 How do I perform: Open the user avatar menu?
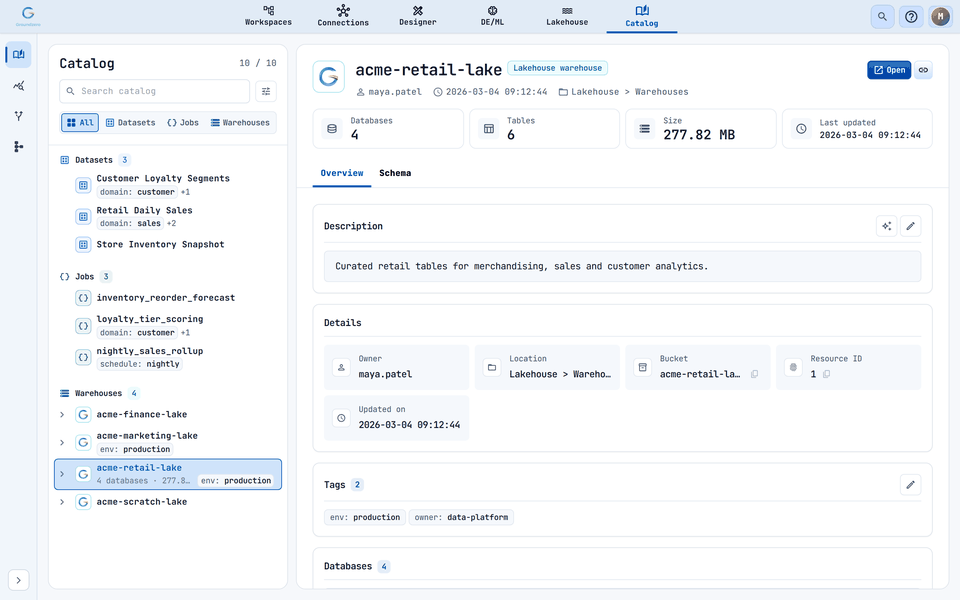[x=940, y=17]
